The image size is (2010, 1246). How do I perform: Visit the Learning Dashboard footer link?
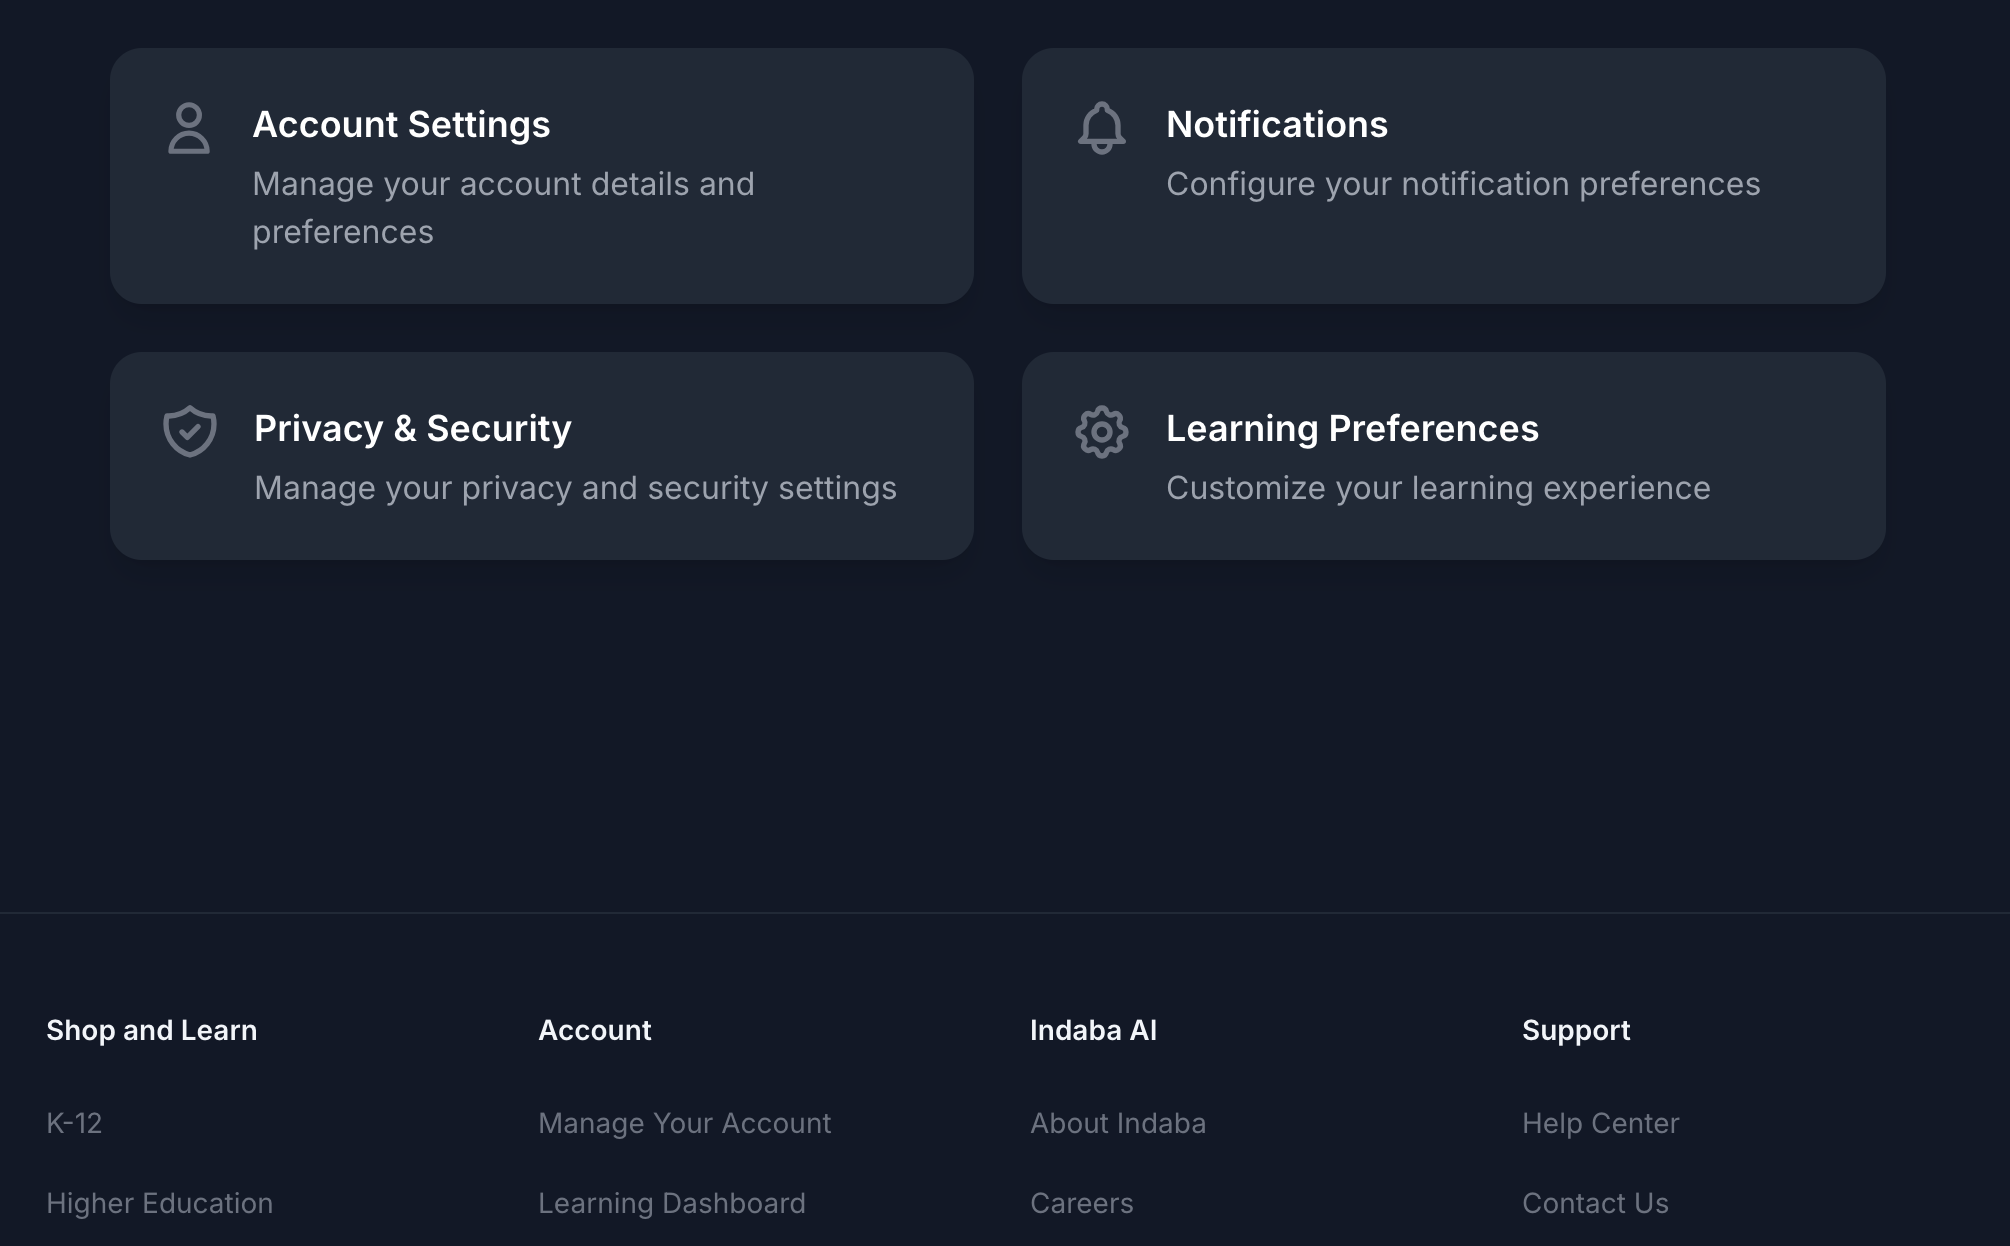click(x=671, y=1204)
